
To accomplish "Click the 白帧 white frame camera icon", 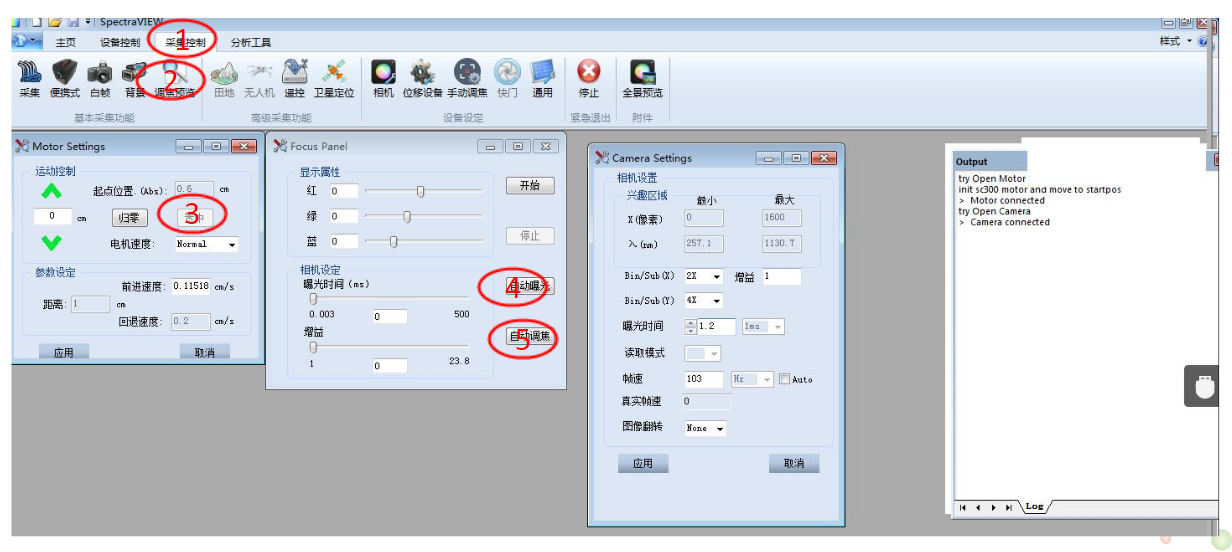I will pos(100,75).
